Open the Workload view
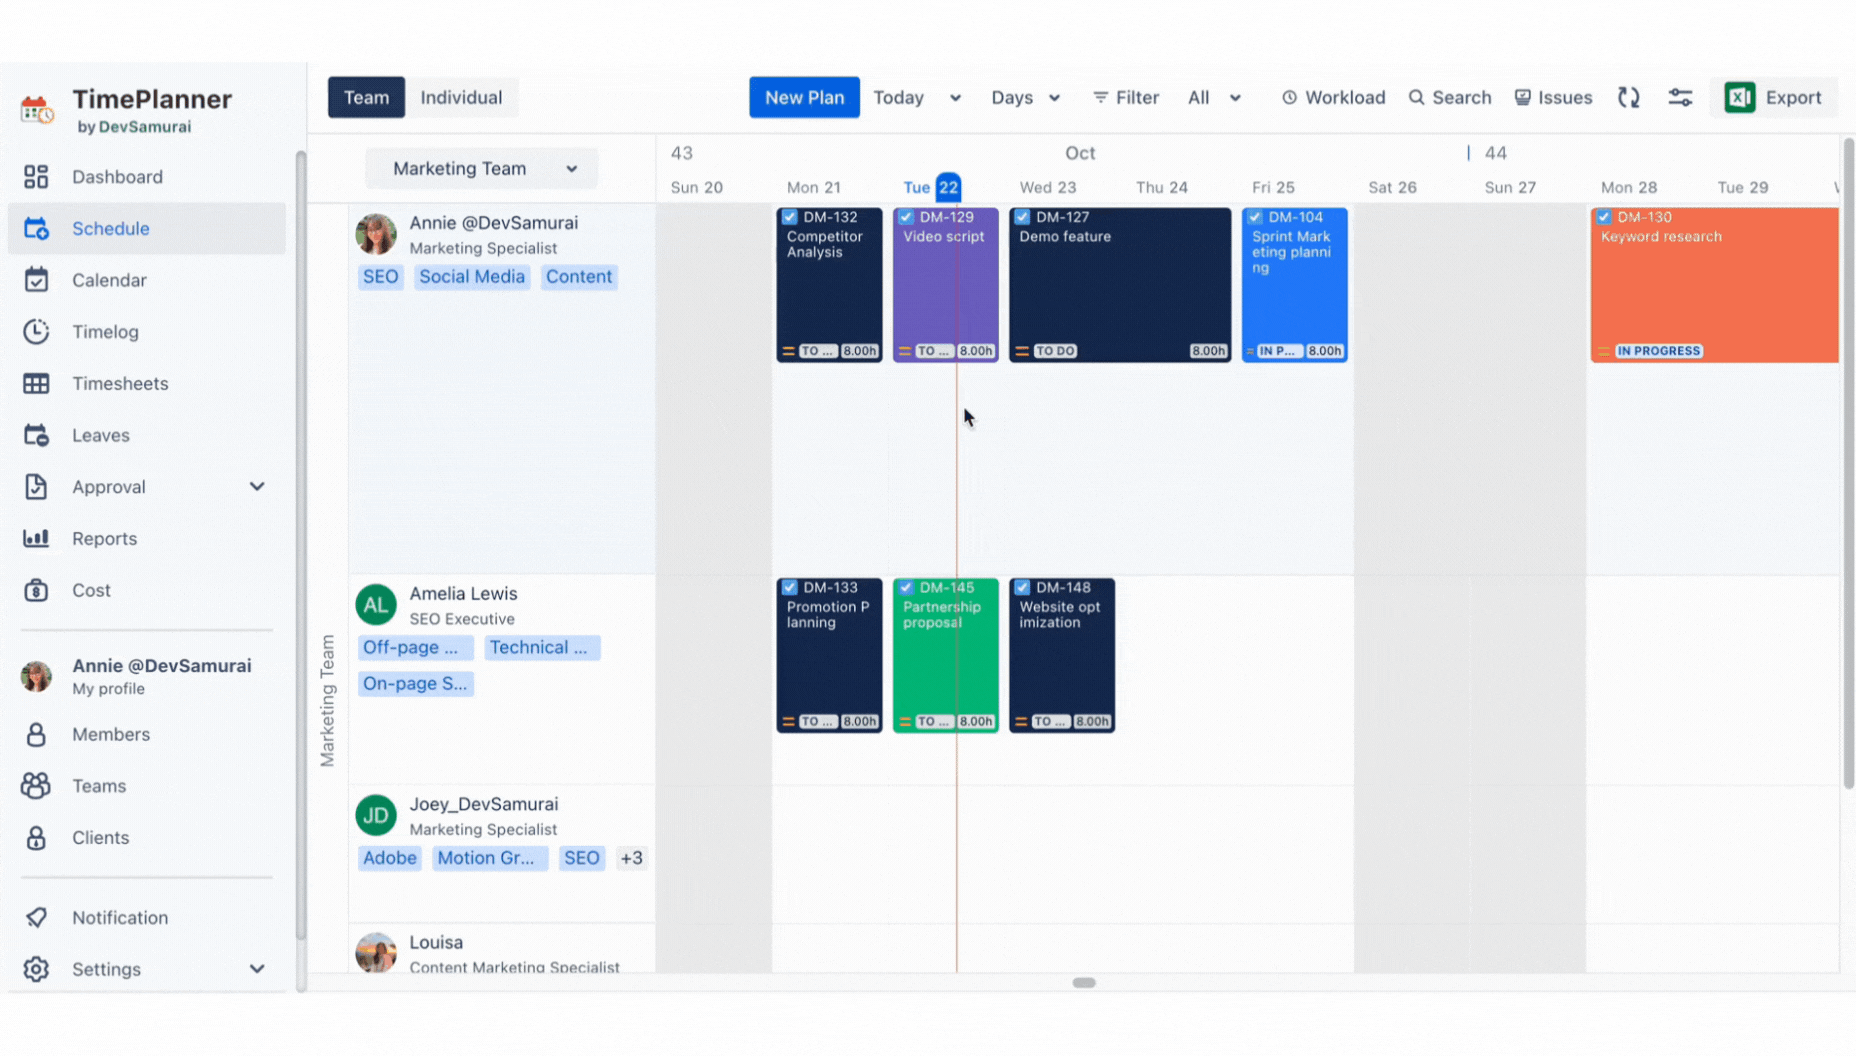This screenshot has height=1056, width=1856. 1333,97
